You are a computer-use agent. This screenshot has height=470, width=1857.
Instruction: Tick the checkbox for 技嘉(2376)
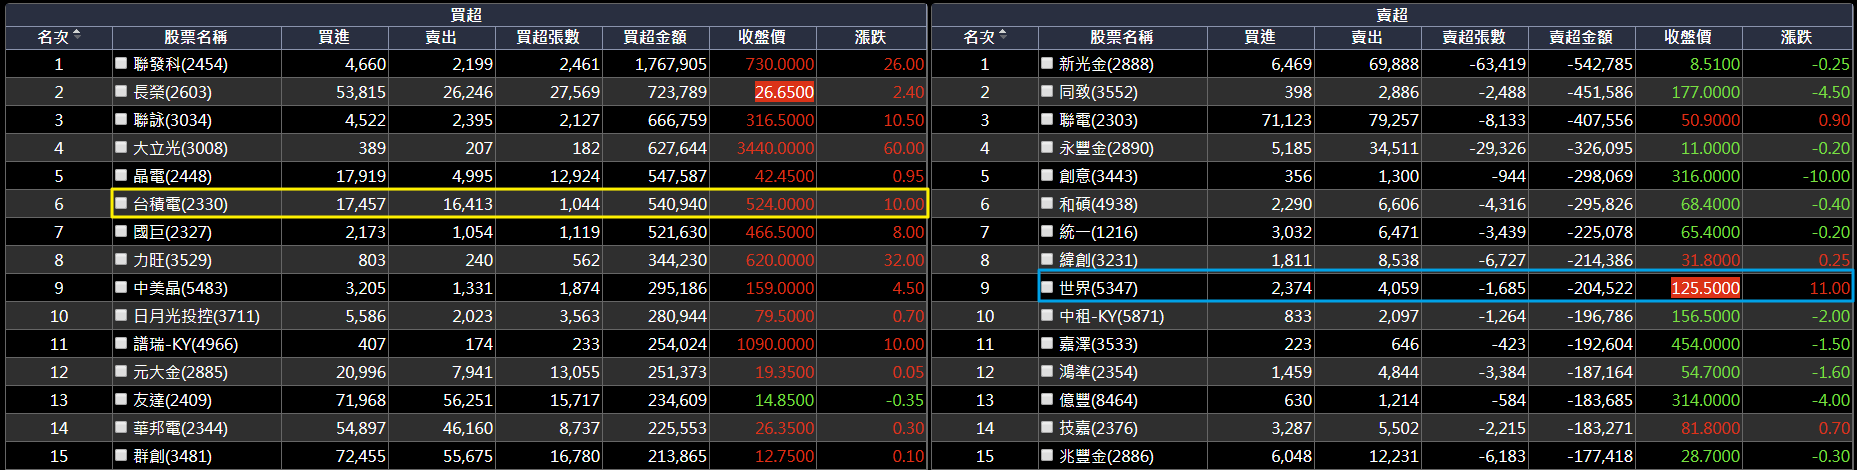pyautogui.click(x=1047, y=427)
